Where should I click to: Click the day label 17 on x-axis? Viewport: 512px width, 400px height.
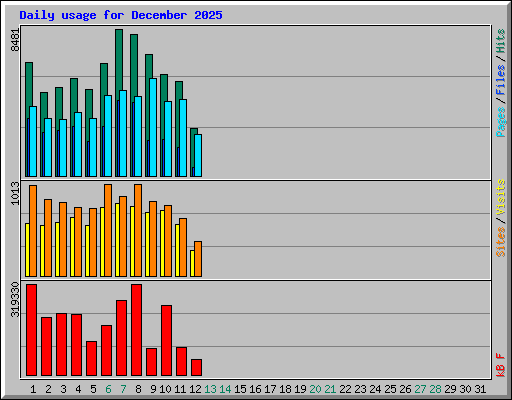(x=270, y=389)
